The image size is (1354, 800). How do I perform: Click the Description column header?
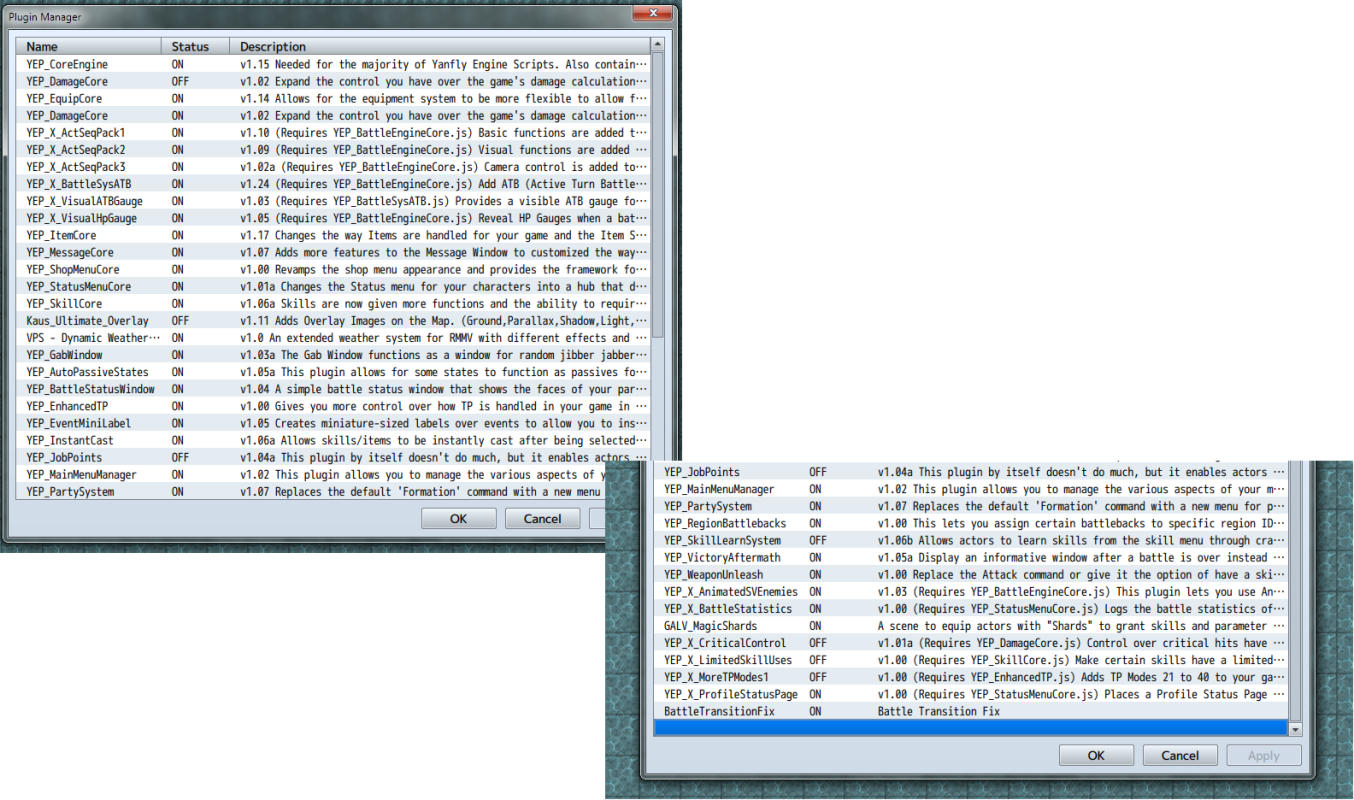click(439, 46)
